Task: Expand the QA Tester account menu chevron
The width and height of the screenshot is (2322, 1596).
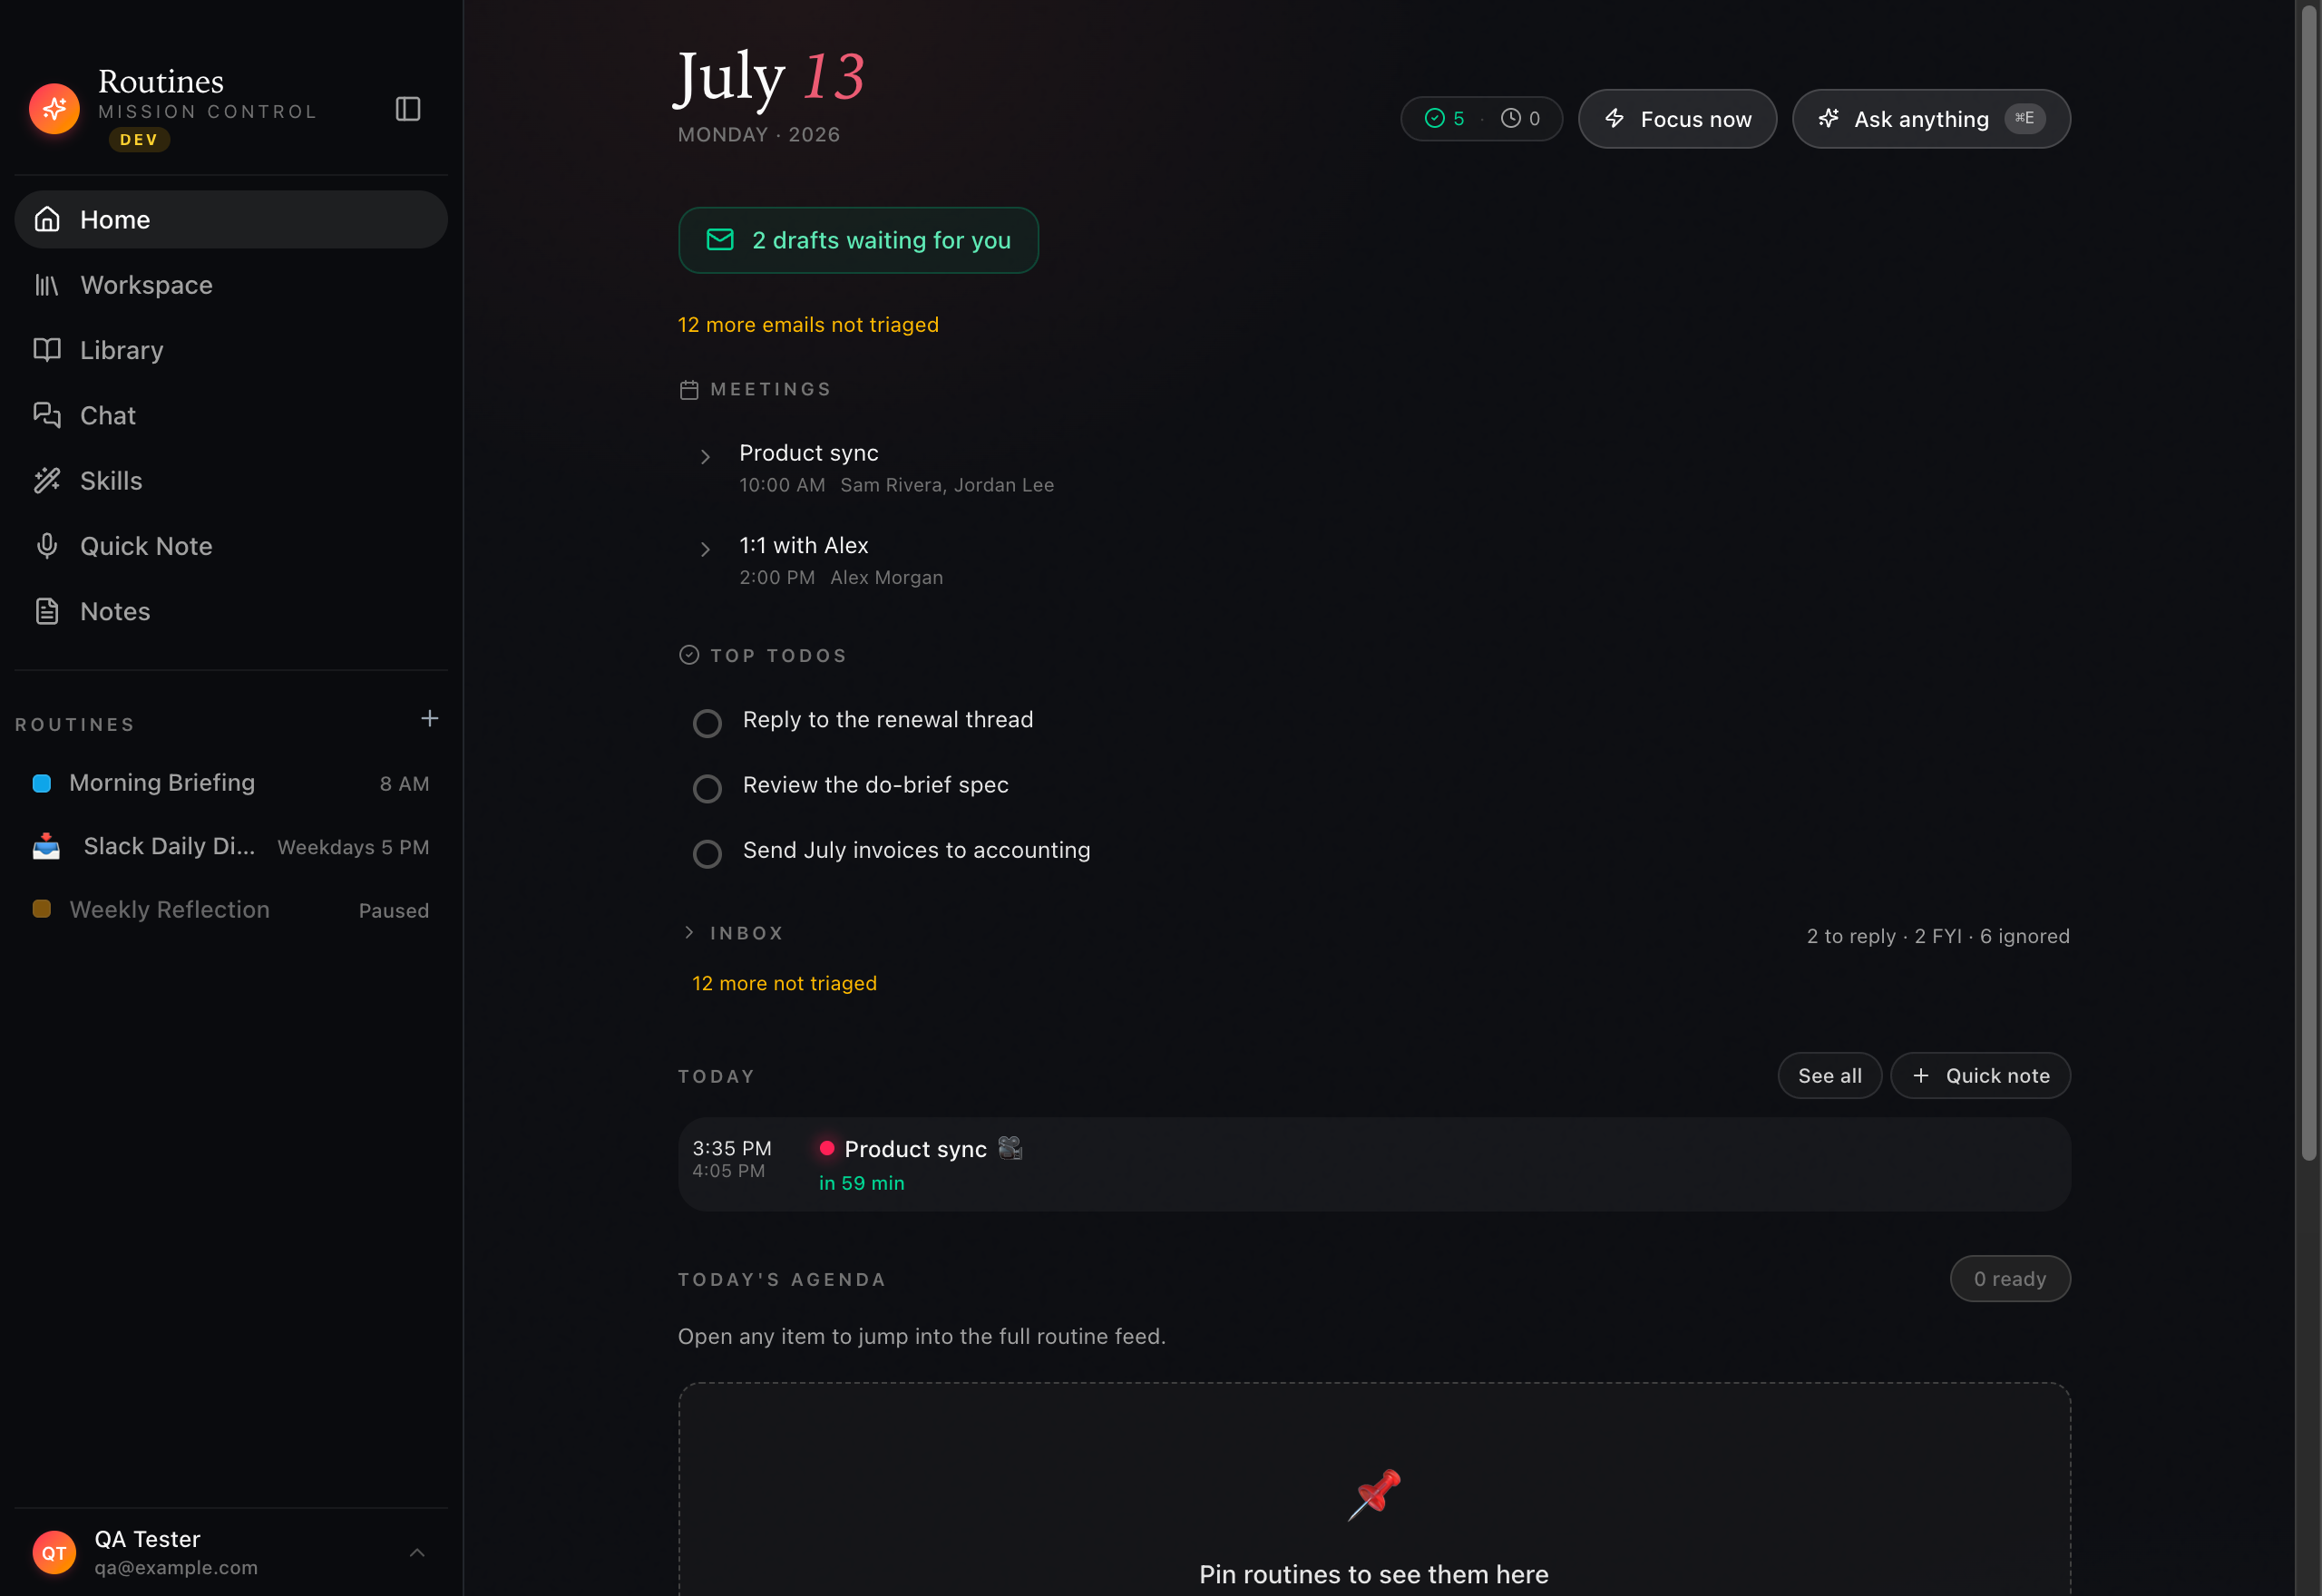Action: click(x=417, y=1553)
